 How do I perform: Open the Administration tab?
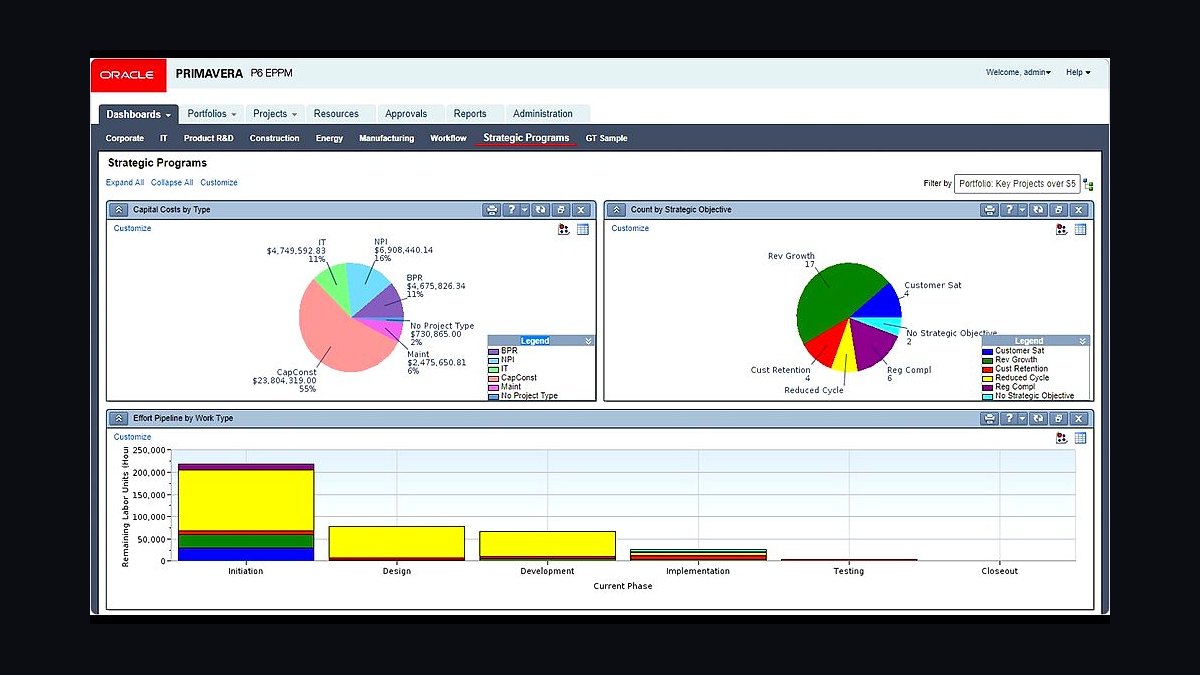[x=543, y=114]
